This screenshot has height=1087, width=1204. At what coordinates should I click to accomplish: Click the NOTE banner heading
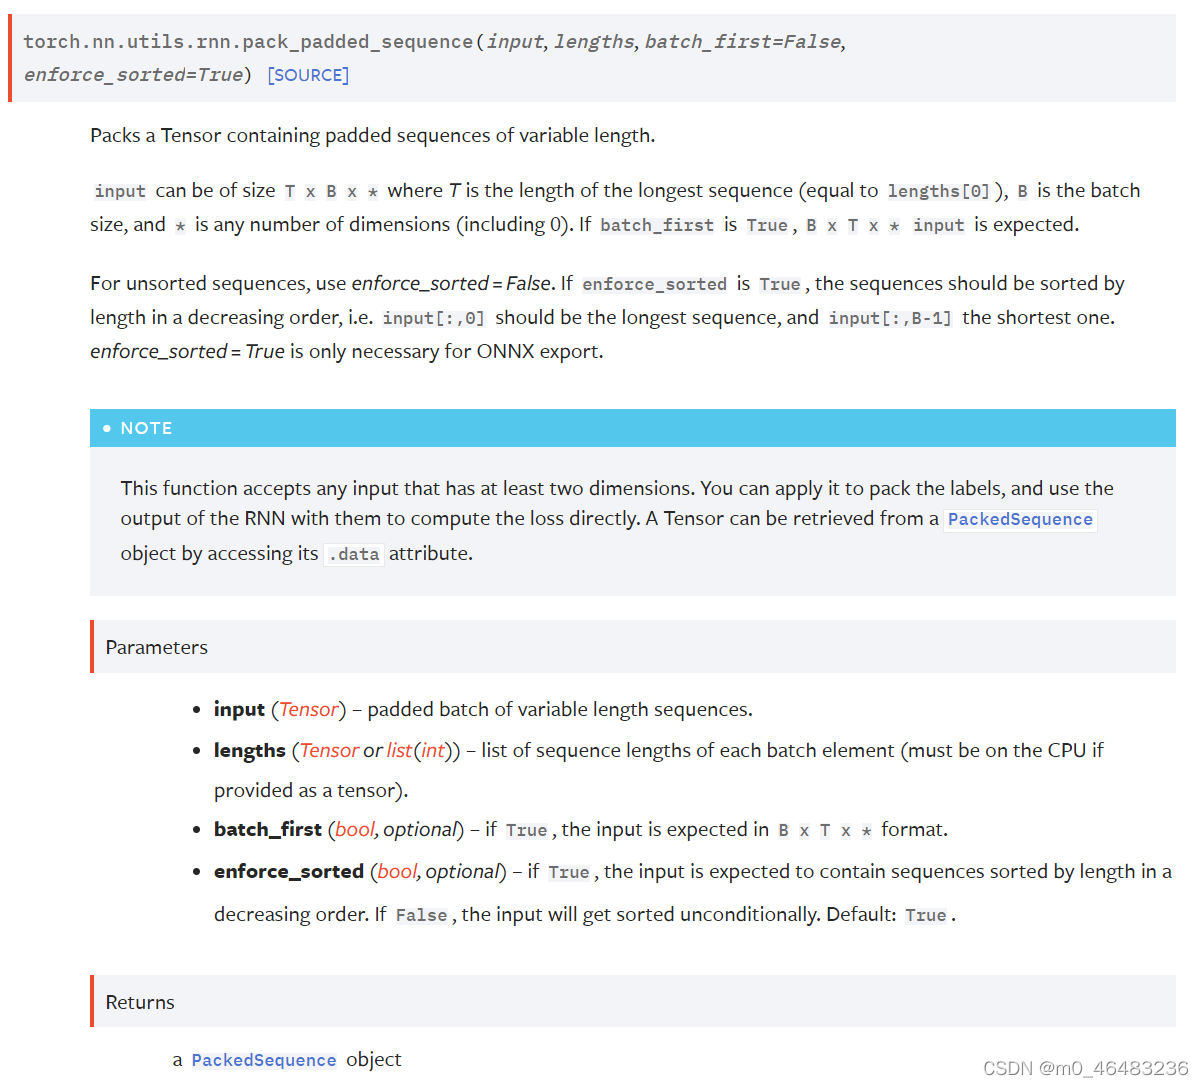pyautogui.click(x=146, y=428)
